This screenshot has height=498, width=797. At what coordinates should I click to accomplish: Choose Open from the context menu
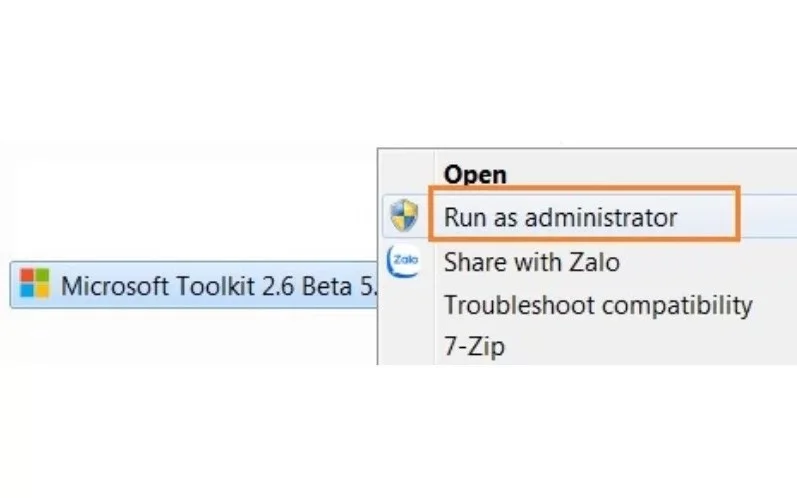[475, 175]
